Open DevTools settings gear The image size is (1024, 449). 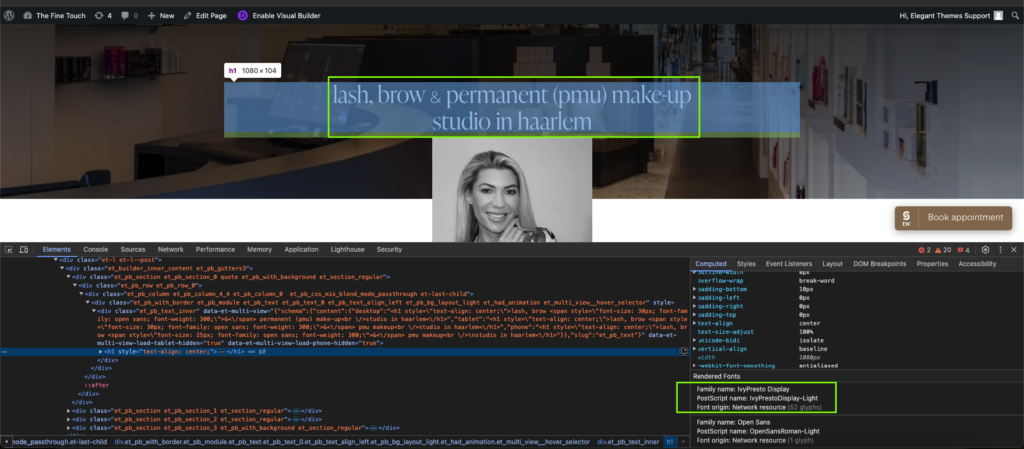[x=985, y=249]
